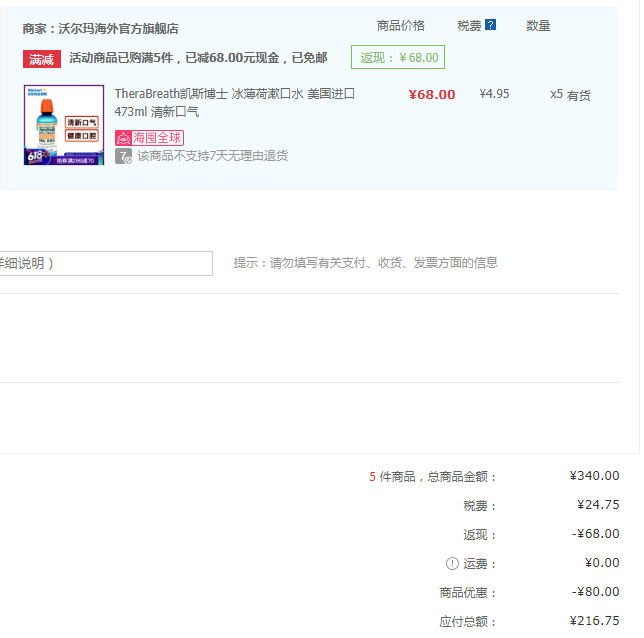Screen dimensions: 644x638
Task: Click the shipping value ¥0.00
Action: [x=602, y=563]
